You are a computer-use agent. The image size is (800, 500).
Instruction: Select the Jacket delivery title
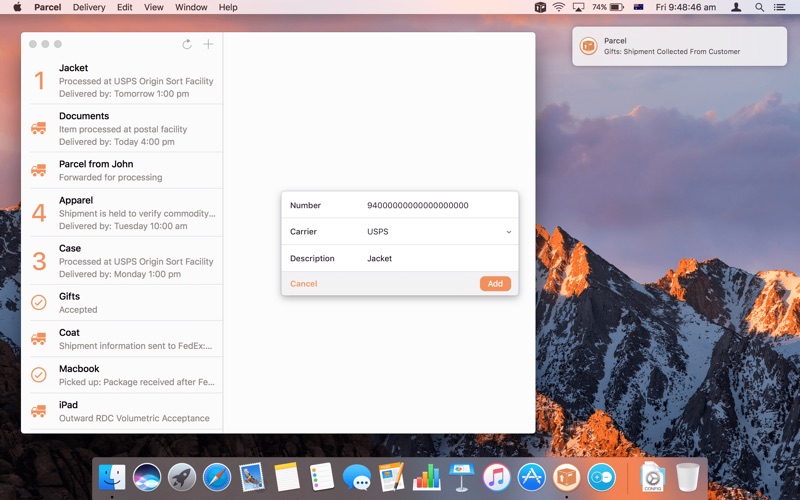(73, 68)
